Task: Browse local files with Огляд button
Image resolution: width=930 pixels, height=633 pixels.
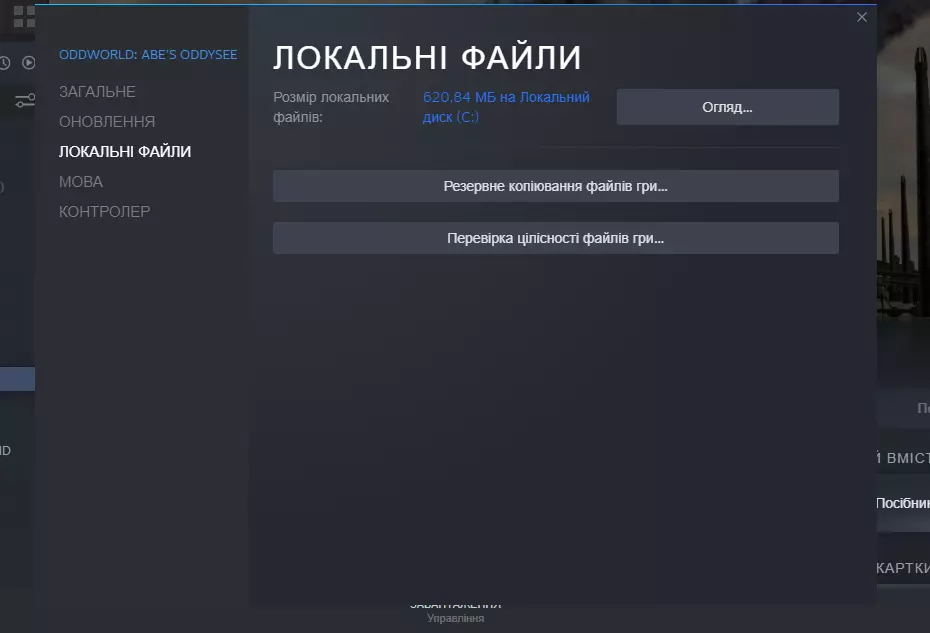Action: [x=728, y=107]
